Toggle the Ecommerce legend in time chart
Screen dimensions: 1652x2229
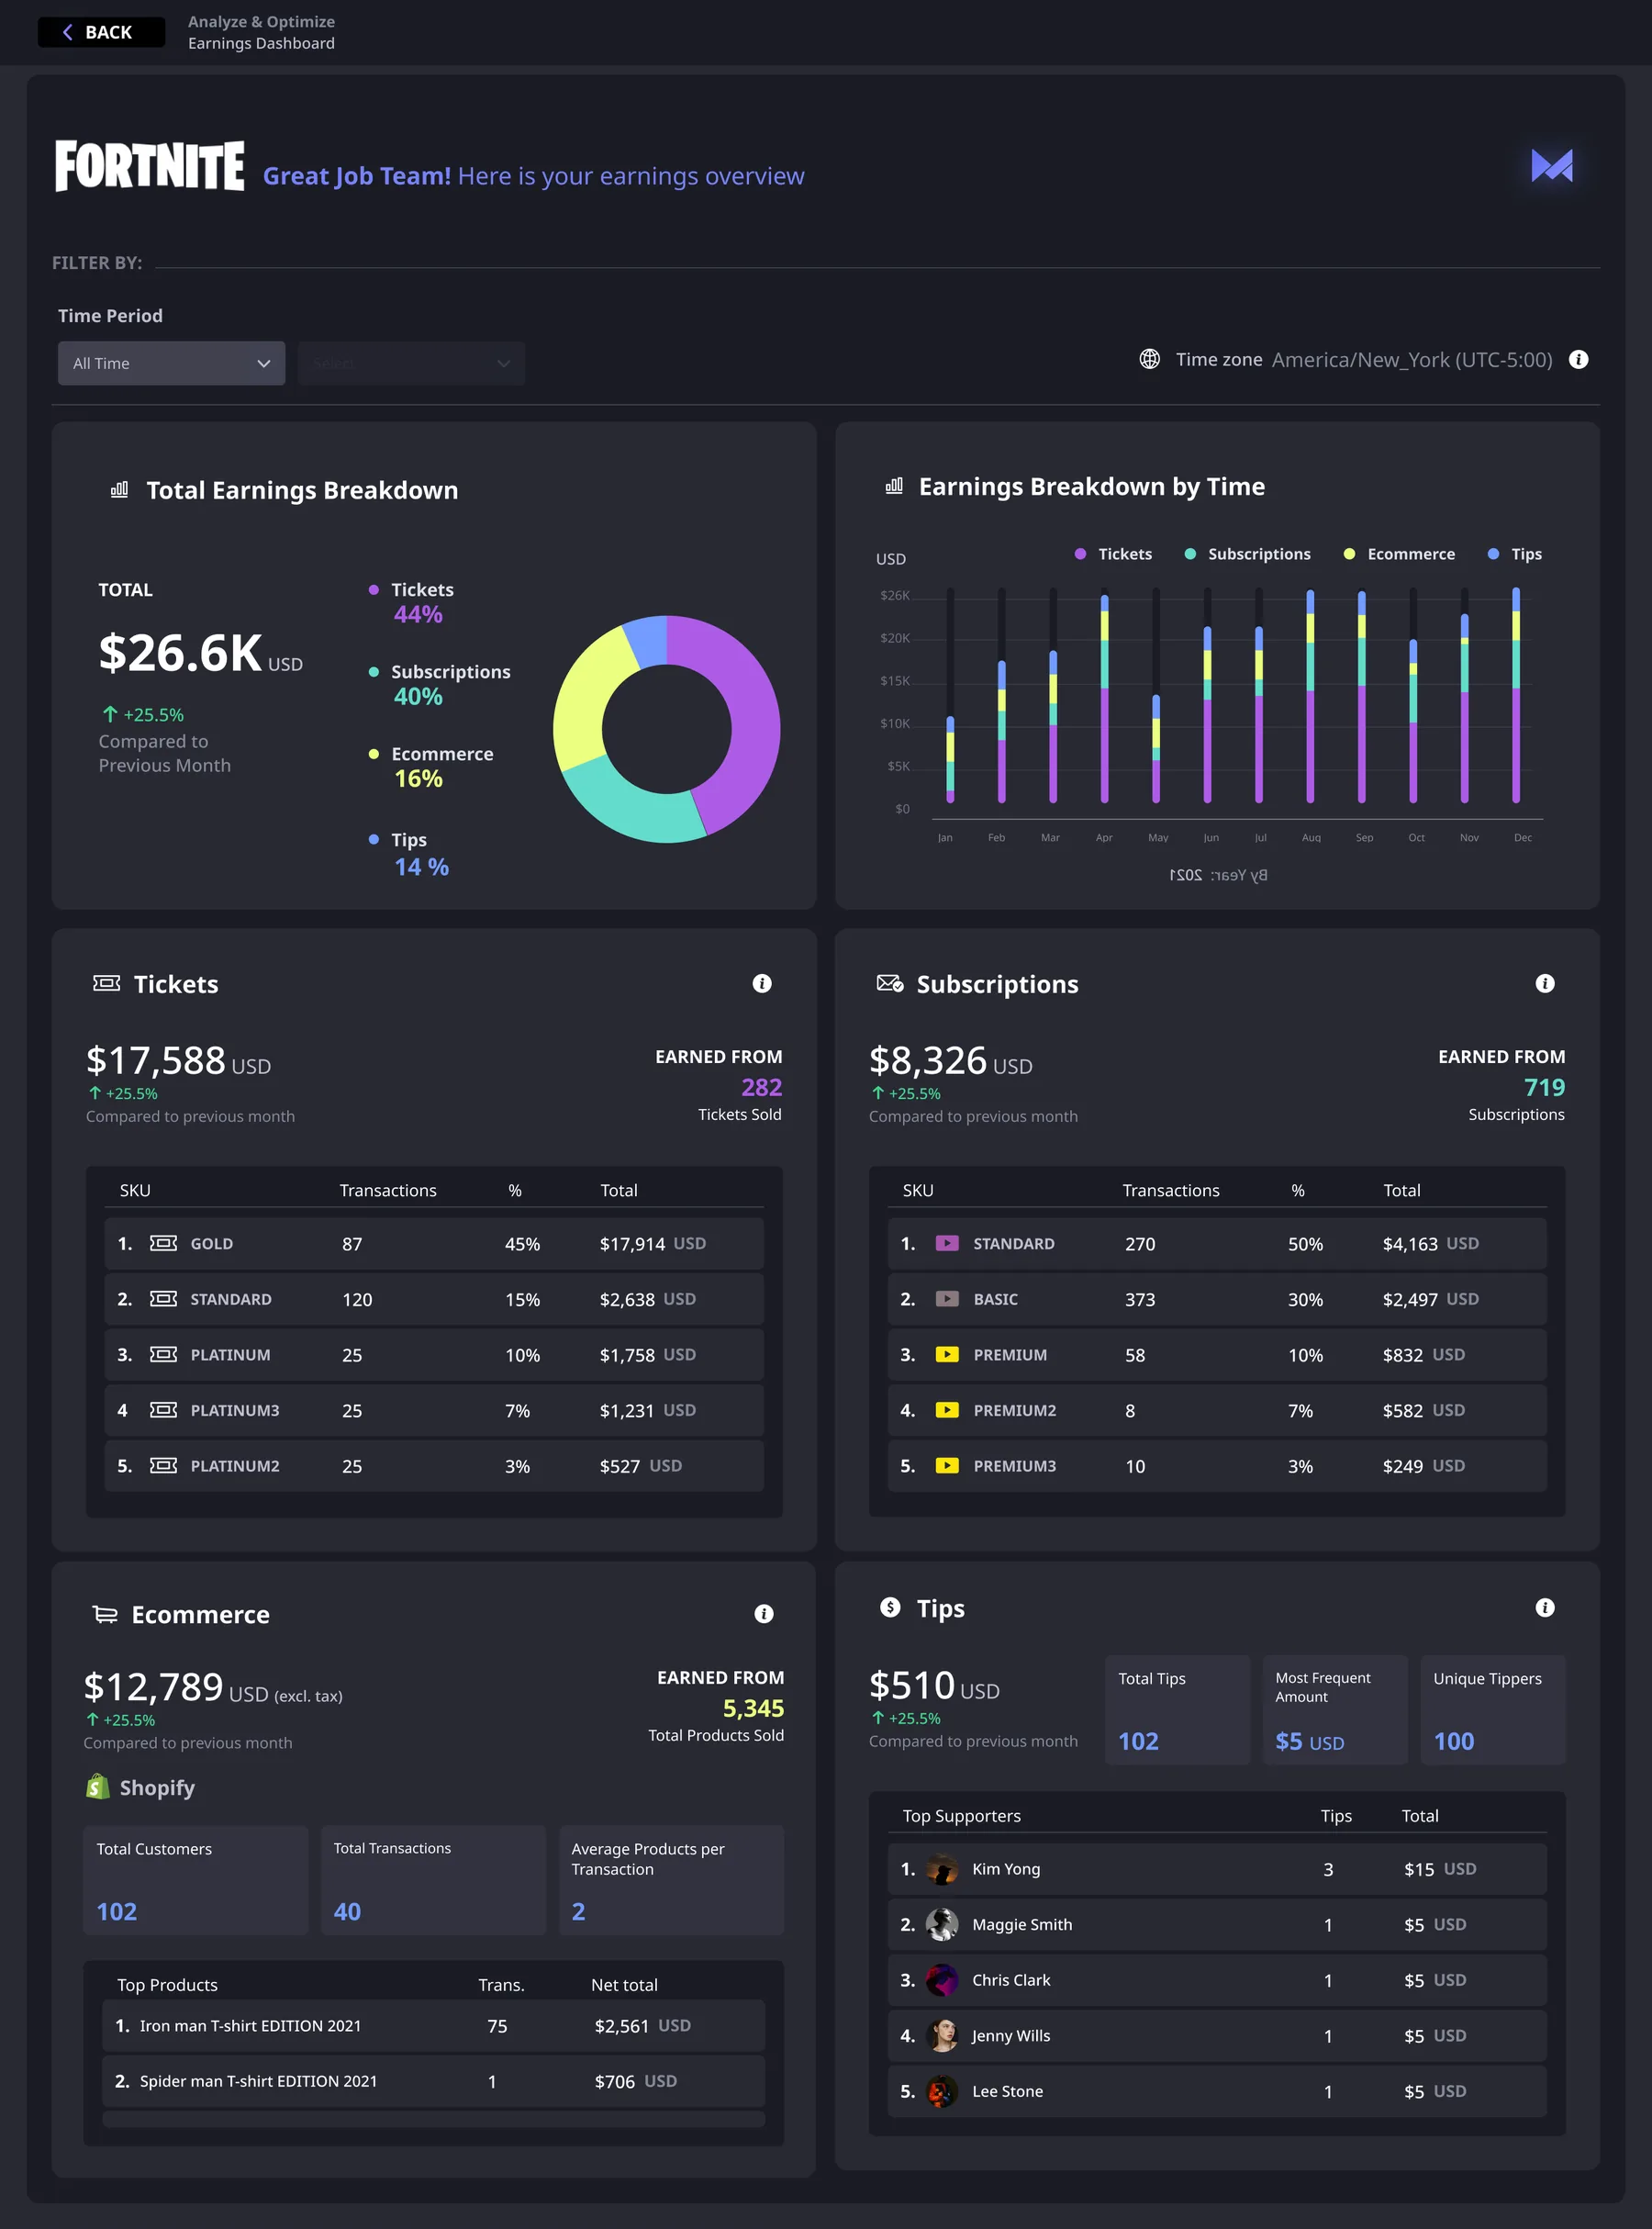click(x=1399, y=554)
